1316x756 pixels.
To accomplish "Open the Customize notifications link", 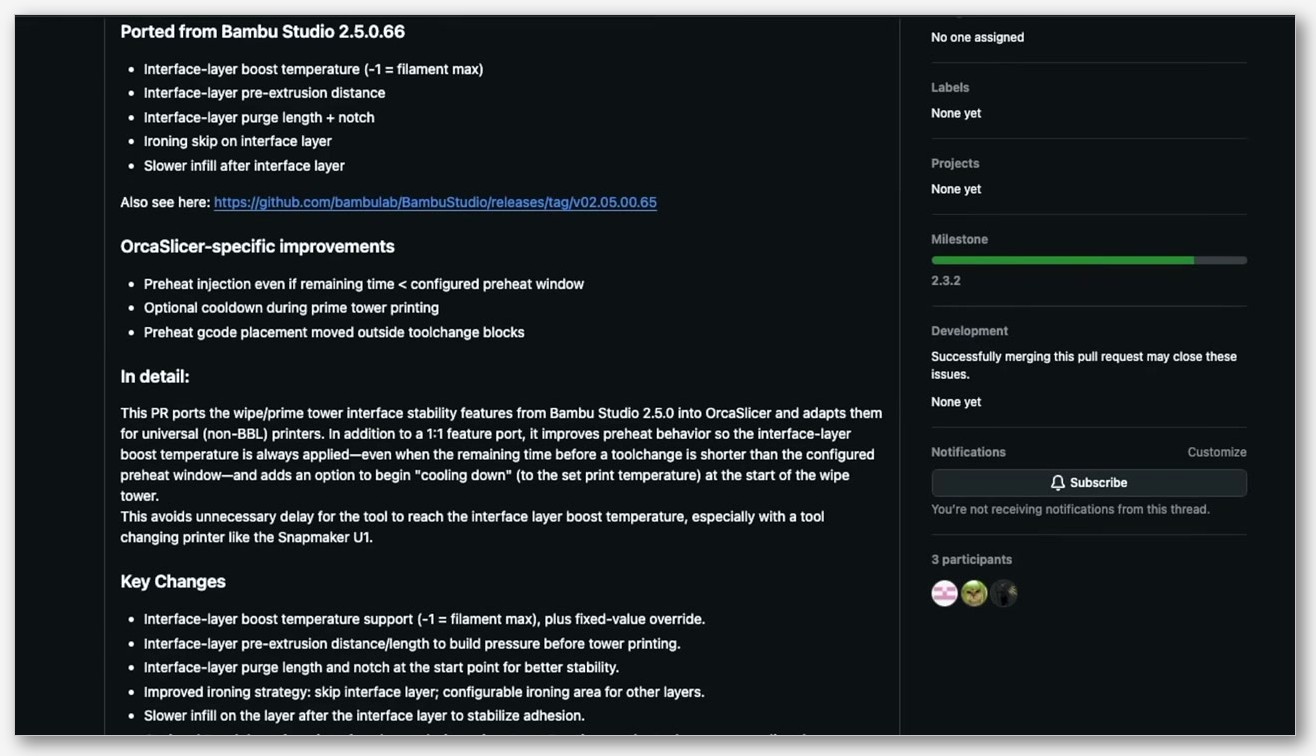I will (1217, 452).
